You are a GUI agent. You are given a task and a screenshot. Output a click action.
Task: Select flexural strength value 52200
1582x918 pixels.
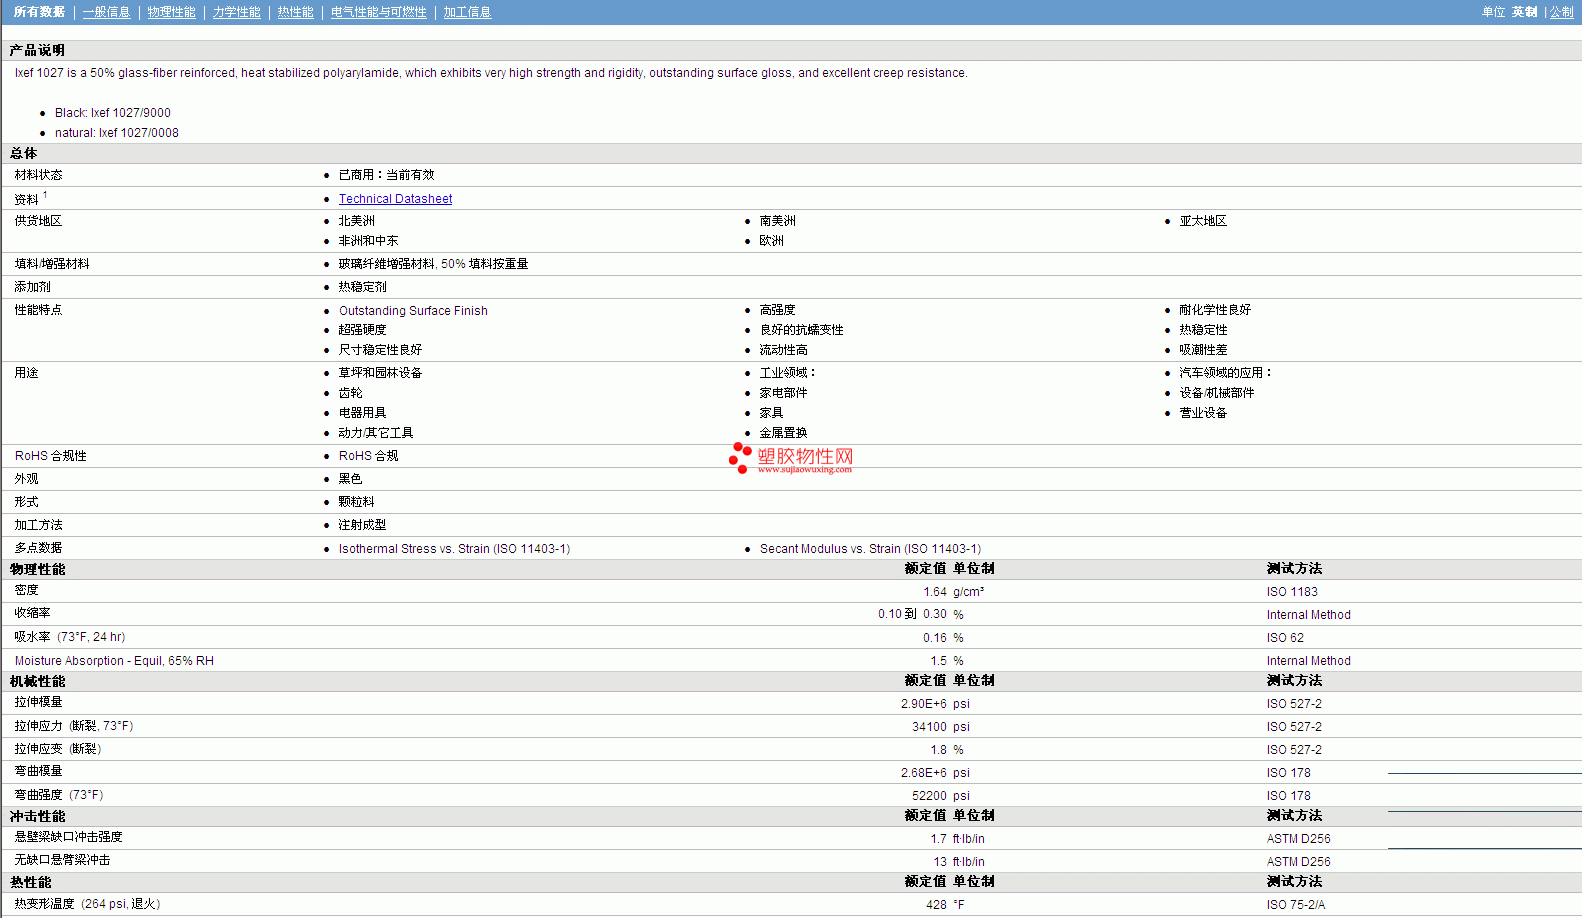929,796
